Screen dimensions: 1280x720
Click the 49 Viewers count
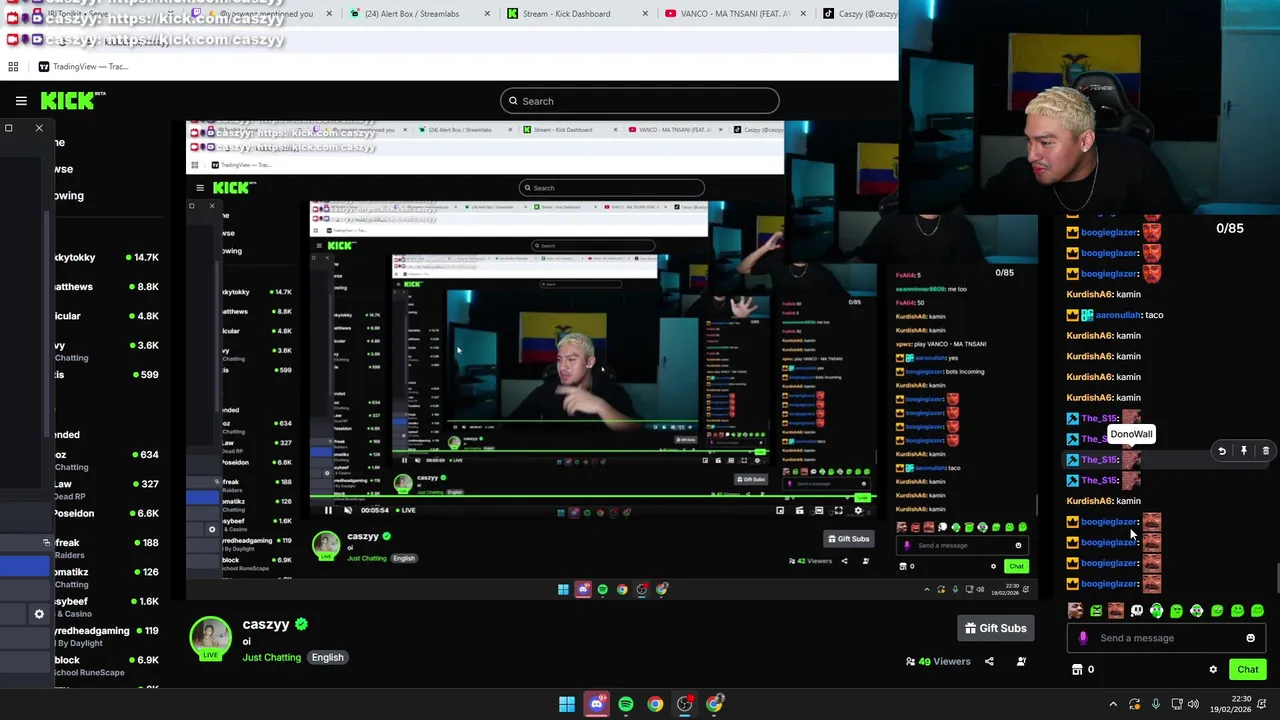click(x=938, y=661)
